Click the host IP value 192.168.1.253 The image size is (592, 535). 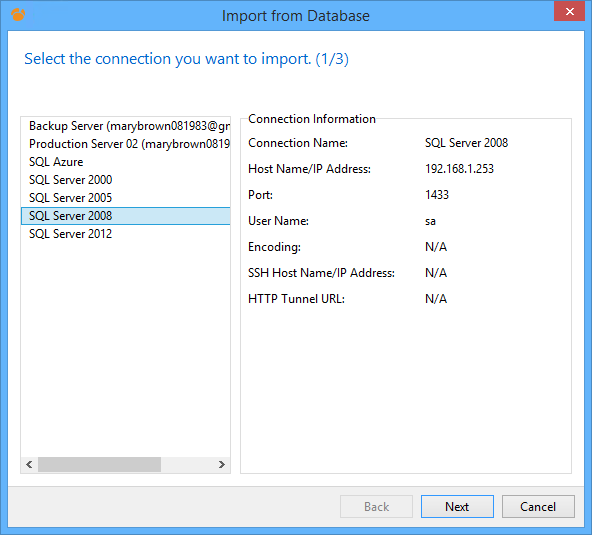click(x=459, y=169)
